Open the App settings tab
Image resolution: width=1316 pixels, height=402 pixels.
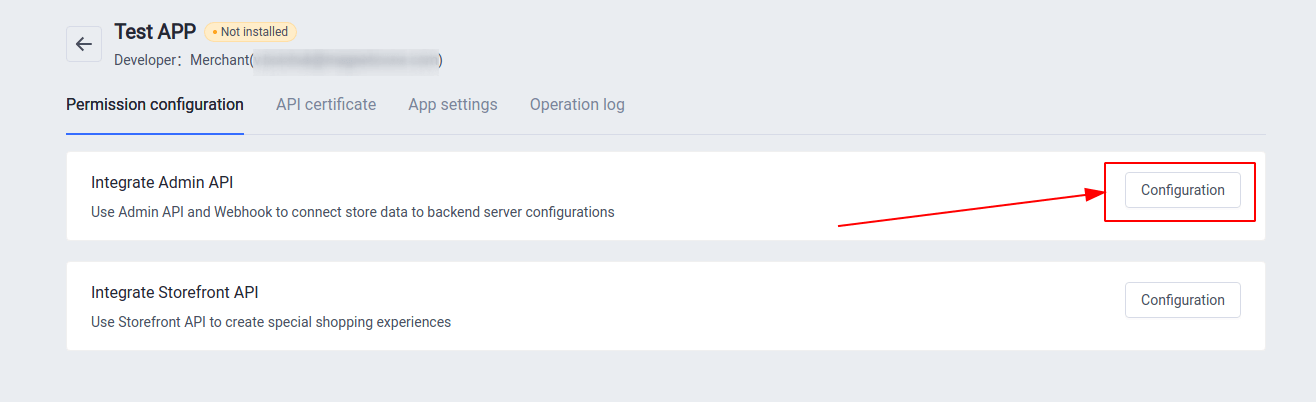pyautogui.click(x=453, y=104)
